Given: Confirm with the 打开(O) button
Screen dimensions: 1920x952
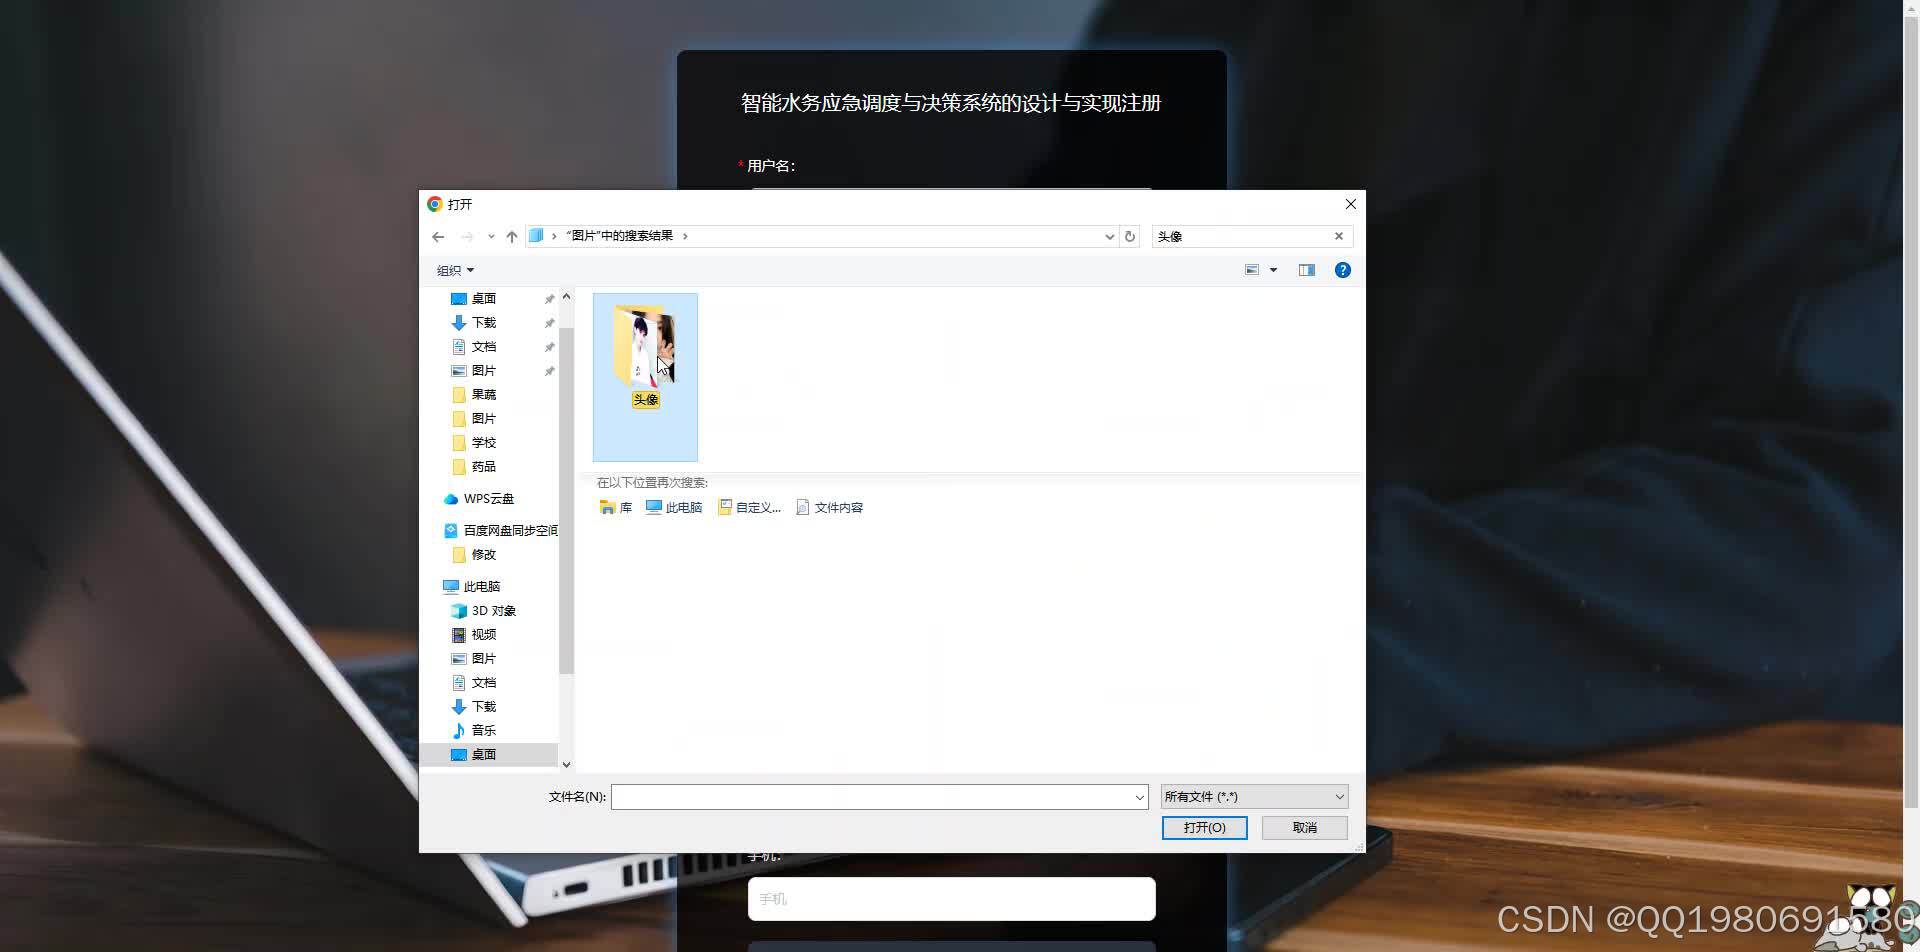Looking at the screenshot, I should tap(1204, 827).
